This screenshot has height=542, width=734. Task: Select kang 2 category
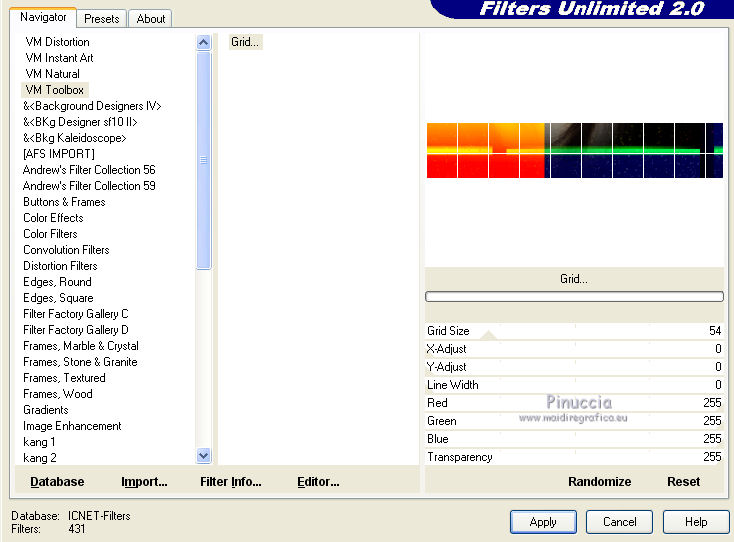[40, 457]
